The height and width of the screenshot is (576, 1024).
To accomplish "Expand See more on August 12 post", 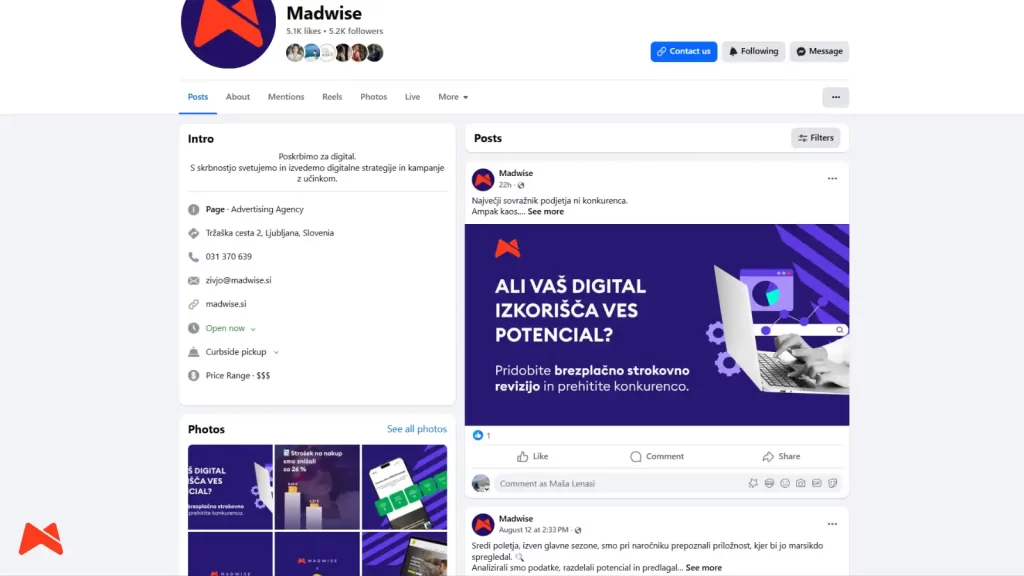I will 703,568.
